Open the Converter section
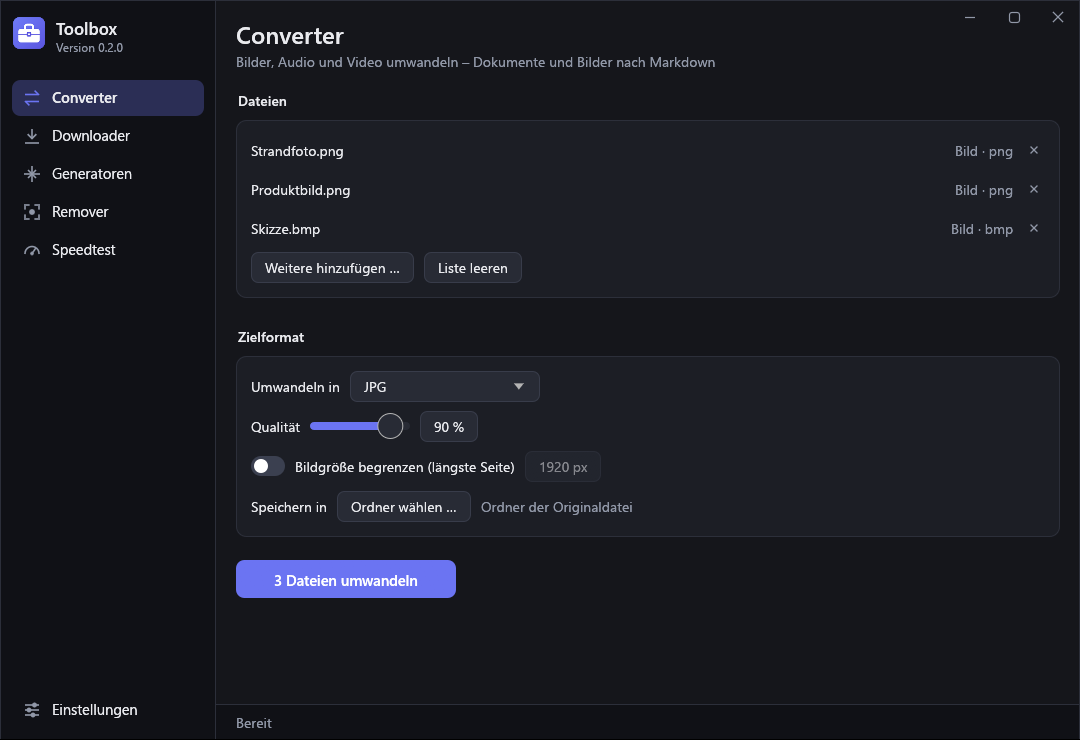Screen dimensions: 1080x740 108,98
